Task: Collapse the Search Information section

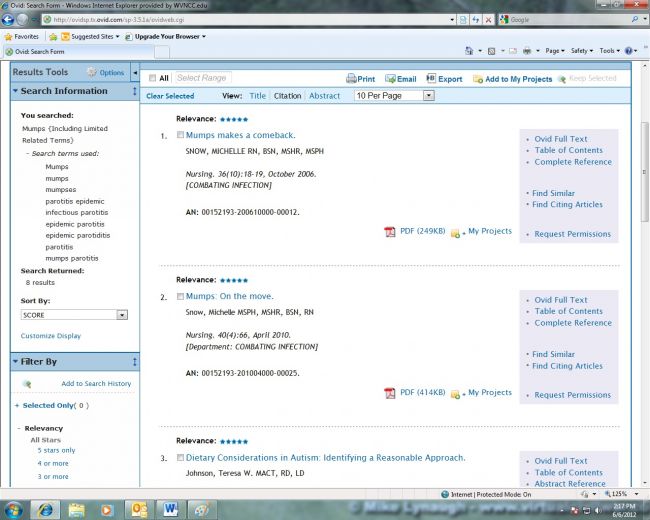Action: tap(15, 91)
